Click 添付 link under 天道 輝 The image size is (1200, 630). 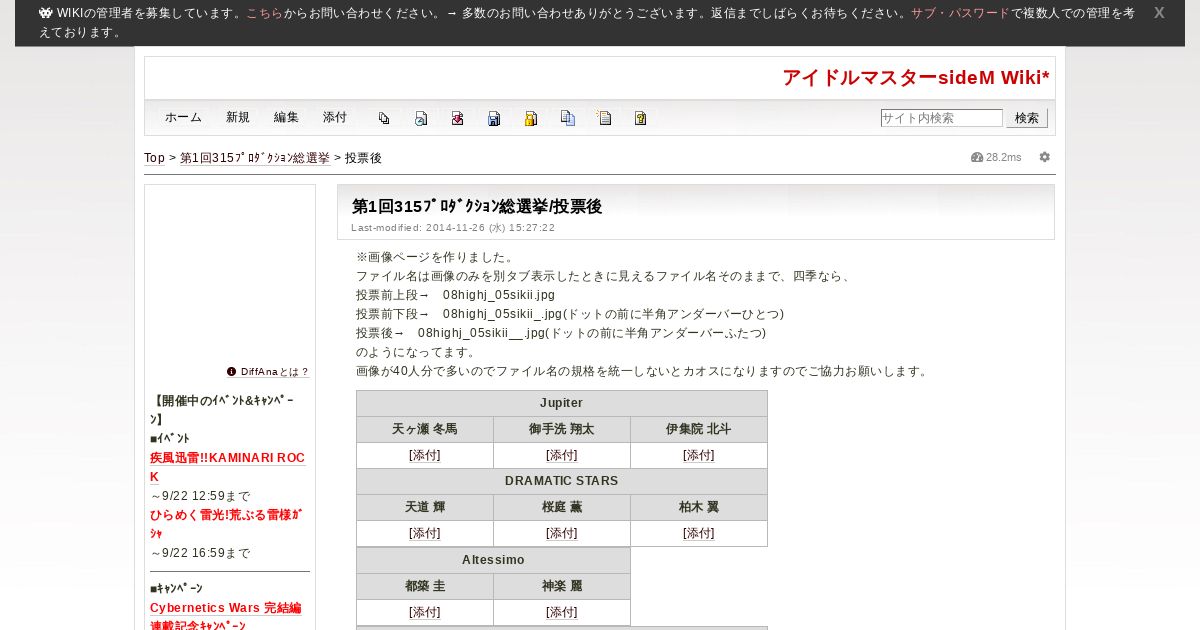(x=425, y=533)
